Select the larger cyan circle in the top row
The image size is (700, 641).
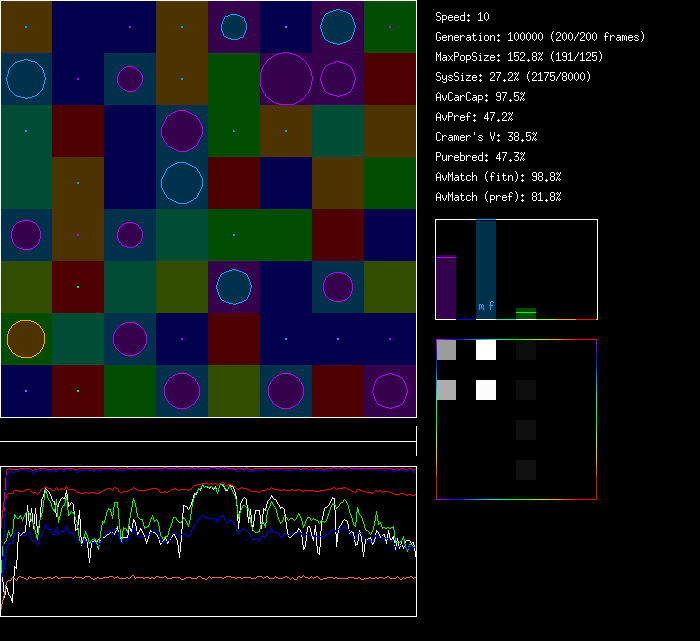click(x=338, y=27)
